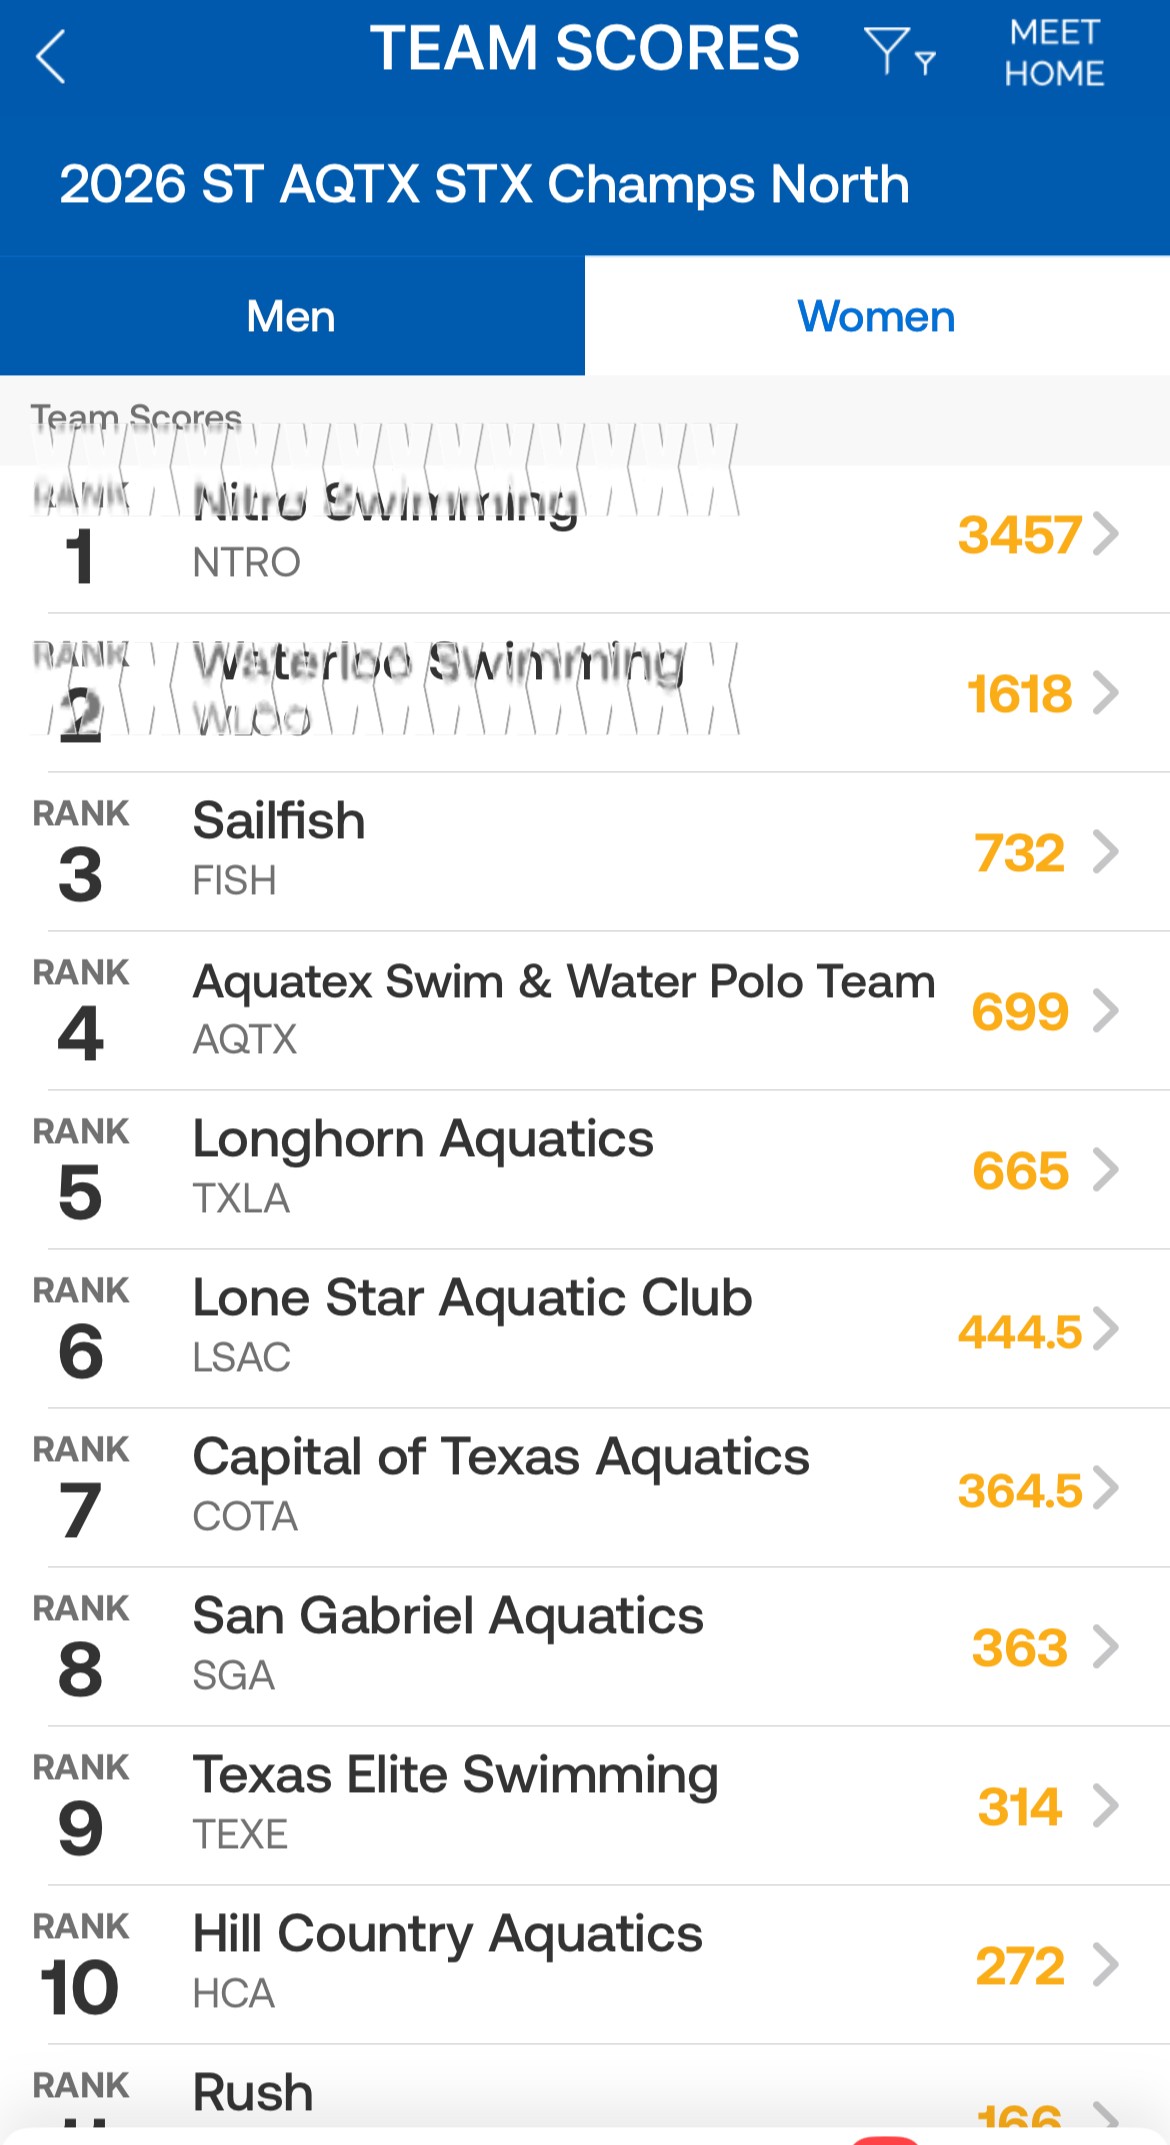Click chevron beside Aquatex score 699

click(x=1106, y=1010)
